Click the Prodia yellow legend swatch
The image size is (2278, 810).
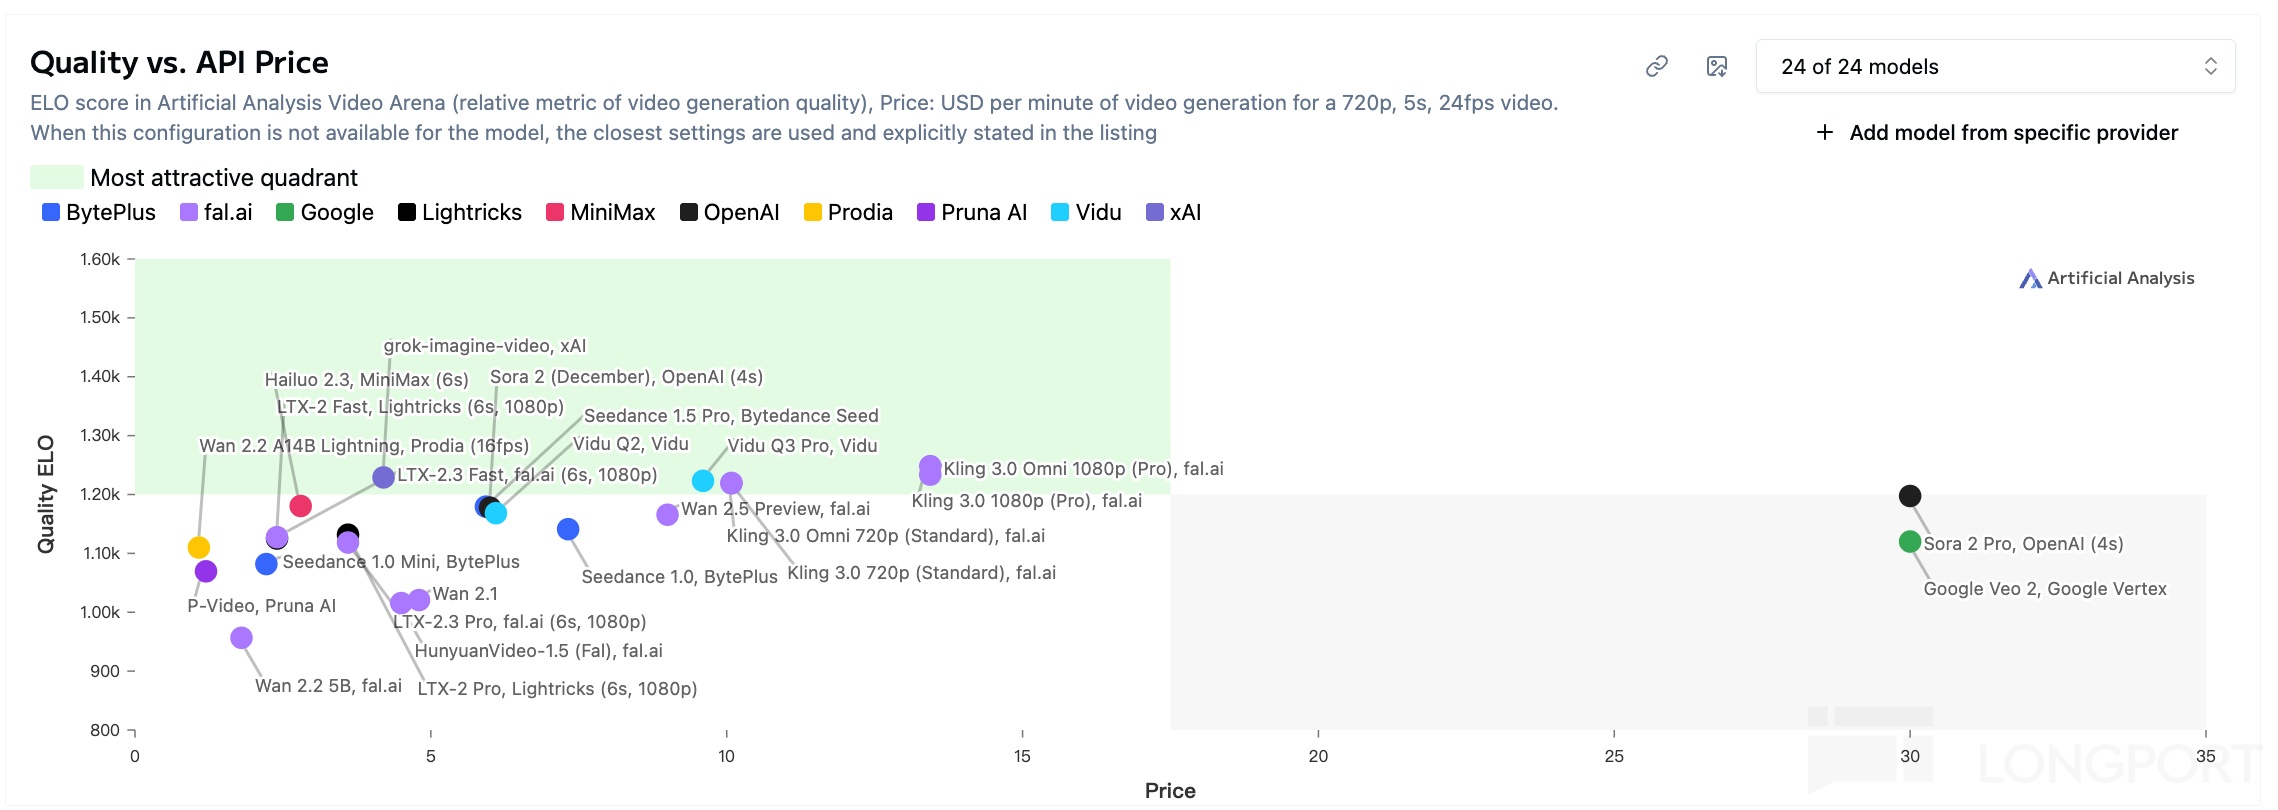(813, 212)
